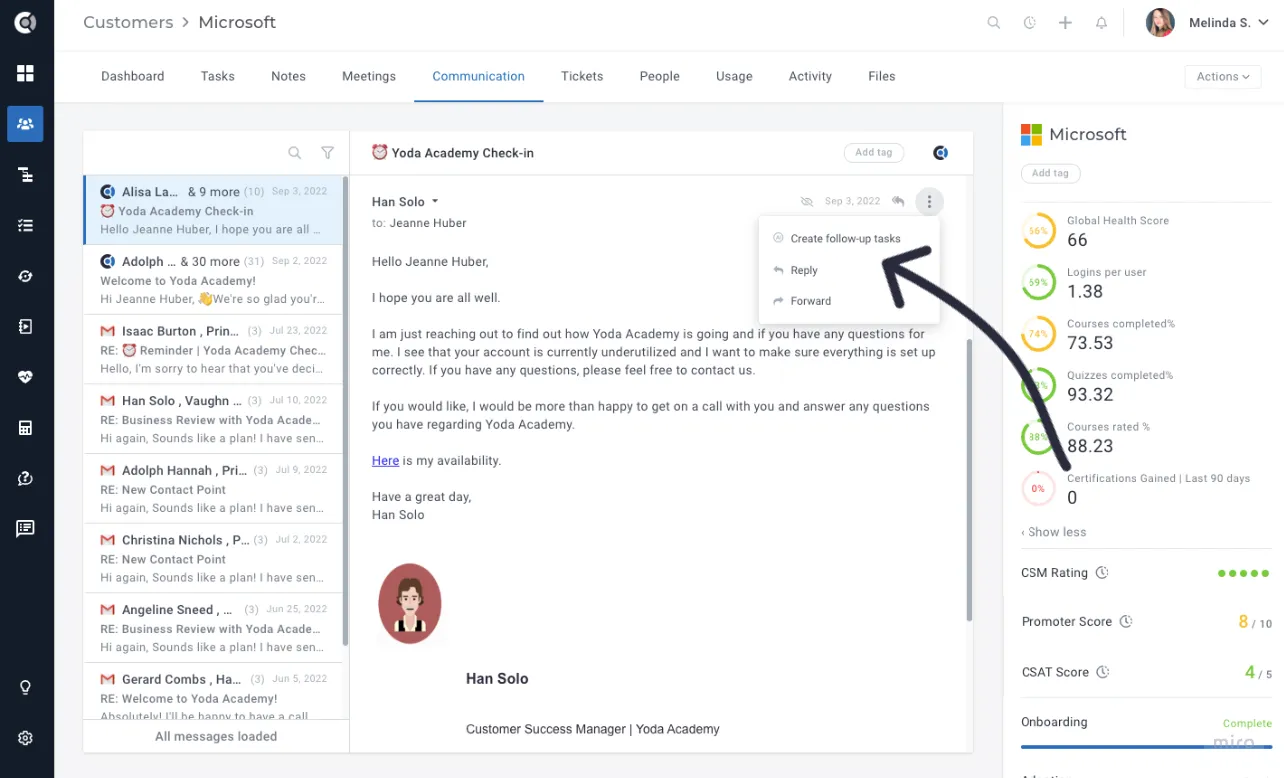Open the Isaac Burton email thread
The height and width of the screenshot is (778, 1284).
pos(213,350)
